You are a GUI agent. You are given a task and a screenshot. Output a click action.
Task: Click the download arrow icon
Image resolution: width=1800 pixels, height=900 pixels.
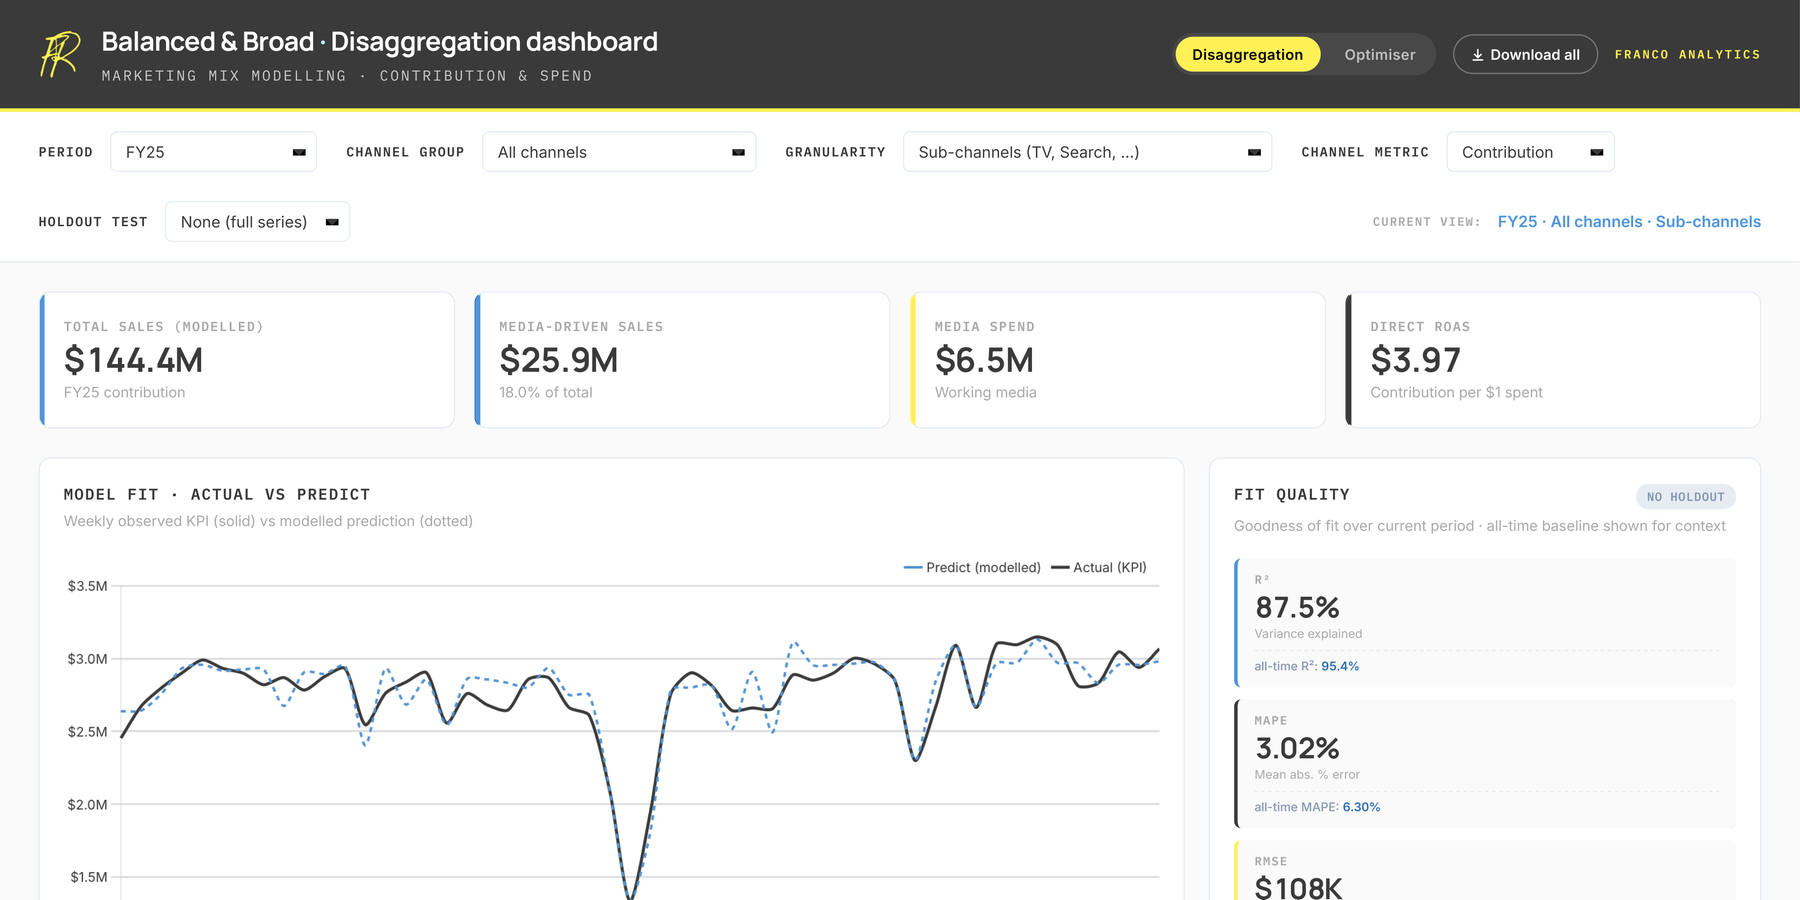coord(1477,55)
